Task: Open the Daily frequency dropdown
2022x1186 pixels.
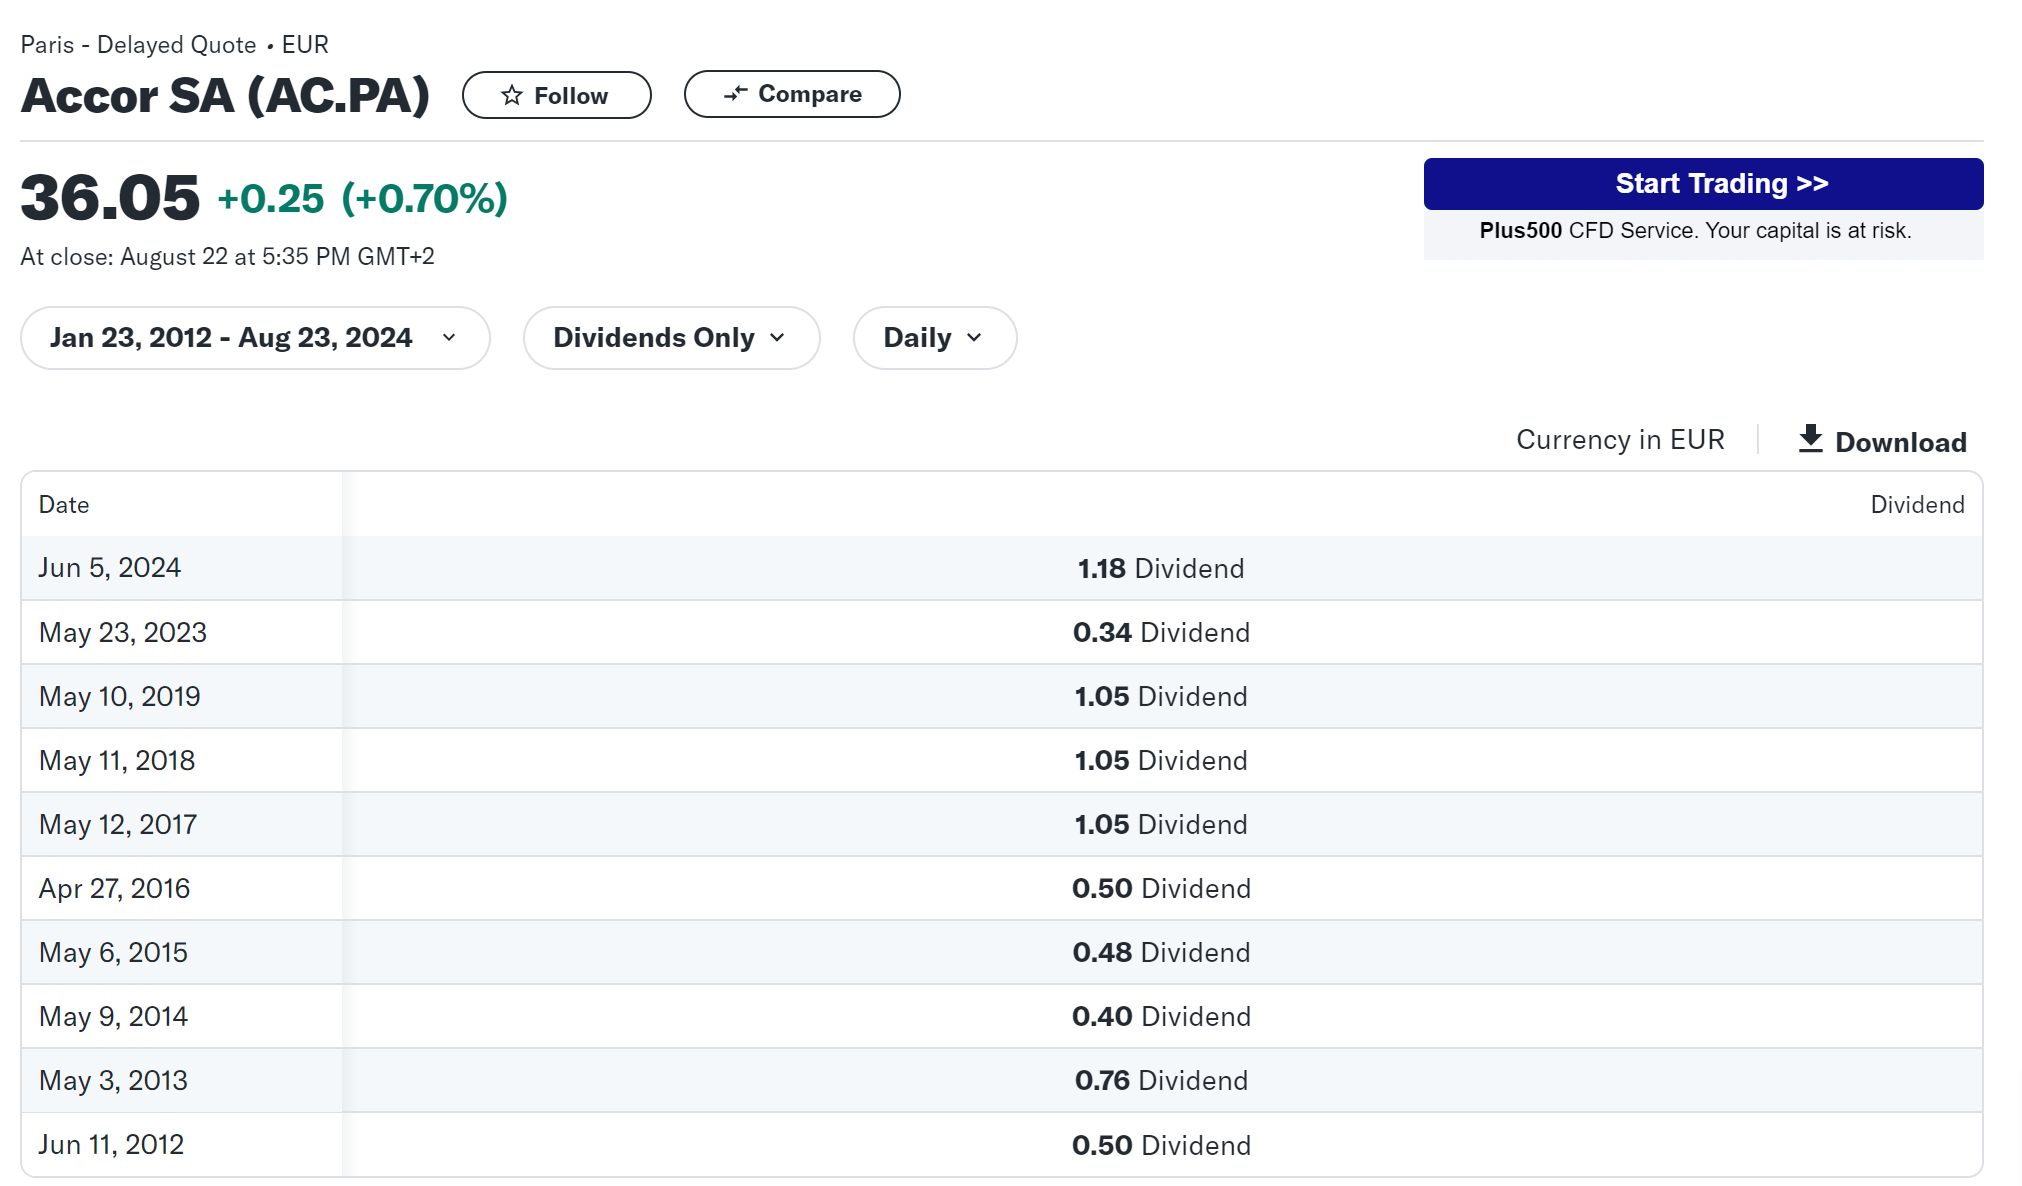Action: 935,338
